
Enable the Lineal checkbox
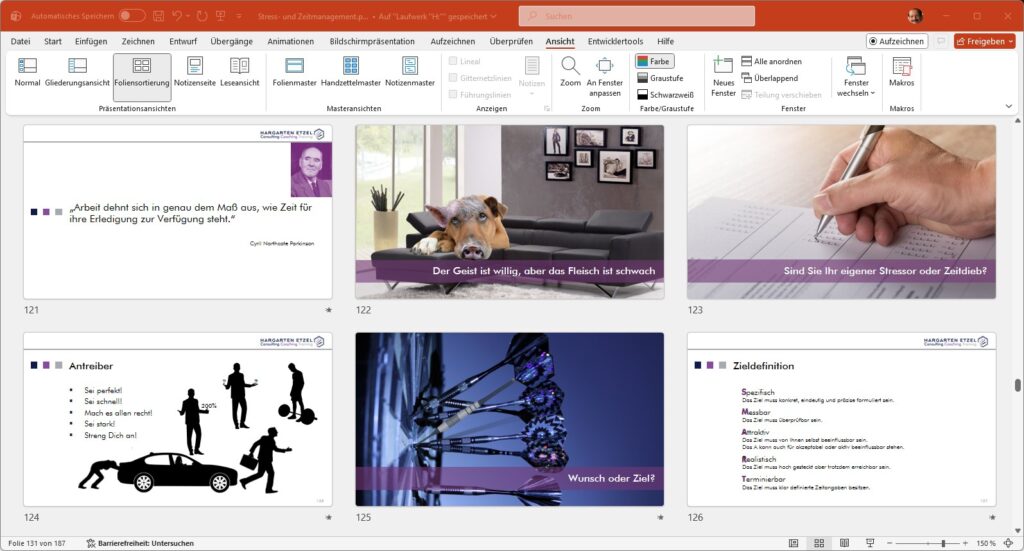(454, 61)
